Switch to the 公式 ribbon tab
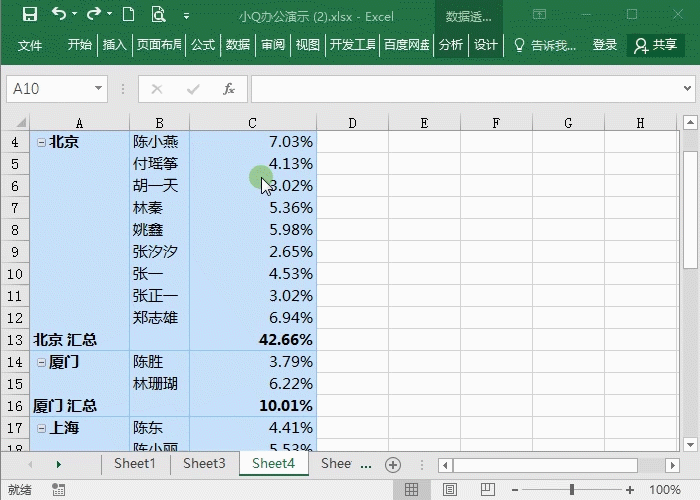 [x=203, y=45]
